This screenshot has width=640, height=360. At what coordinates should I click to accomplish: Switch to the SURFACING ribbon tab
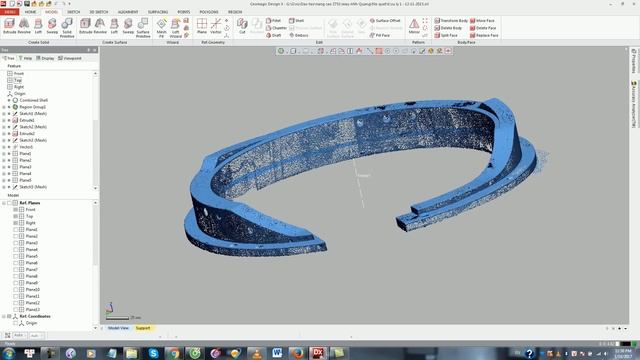tap(158, 12)
